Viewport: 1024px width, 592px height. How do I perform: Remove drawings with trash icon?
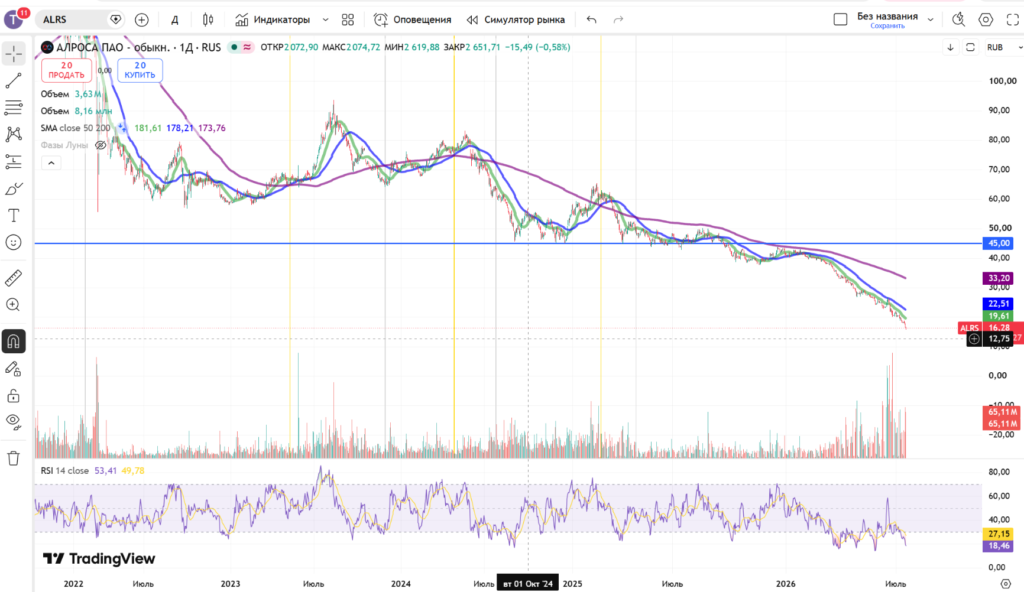coord(14,458)
